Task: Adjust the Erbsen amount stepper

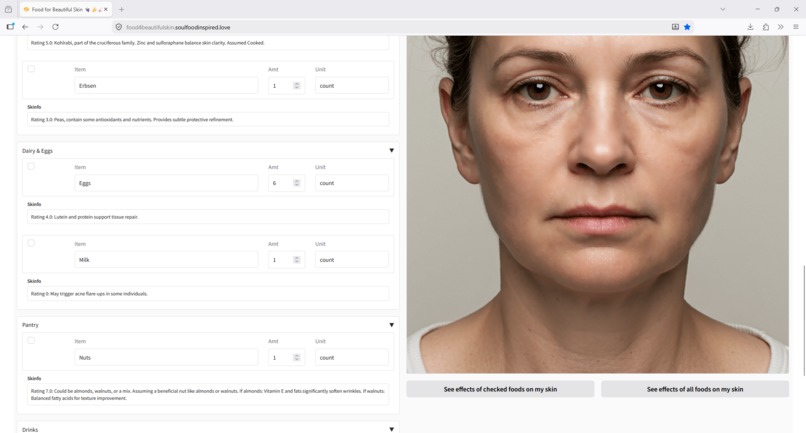Action: point(297,86)
